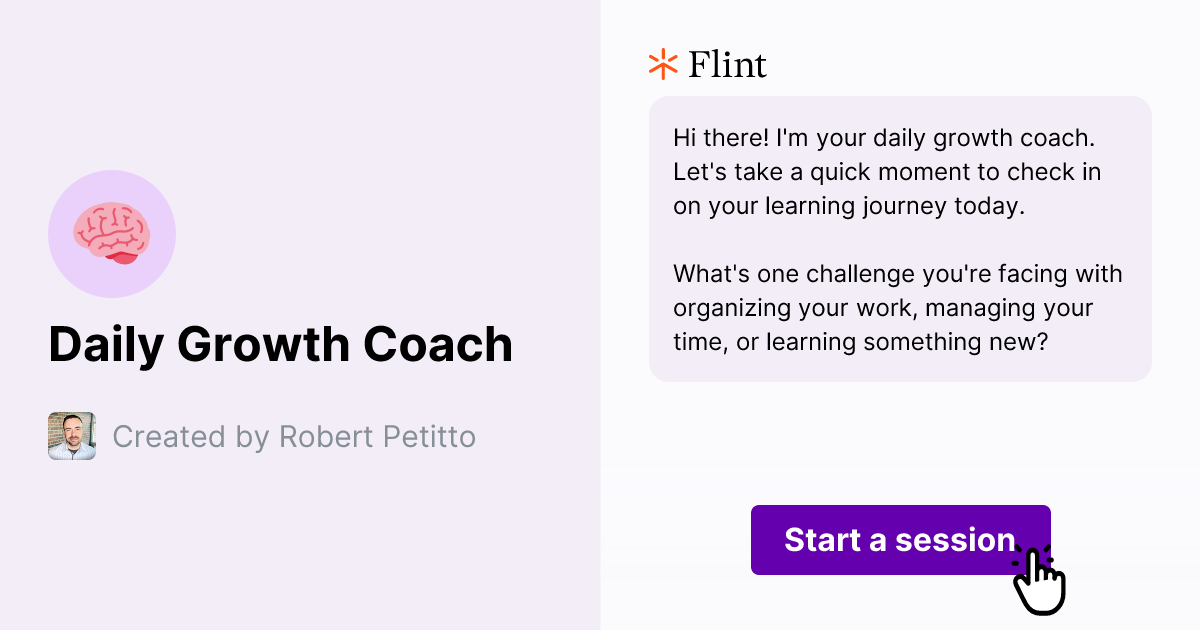This screenshot has width=1200, height=630.
Task: Click Robert Petitto's profile picture
Action: click(x=72, y=436)
